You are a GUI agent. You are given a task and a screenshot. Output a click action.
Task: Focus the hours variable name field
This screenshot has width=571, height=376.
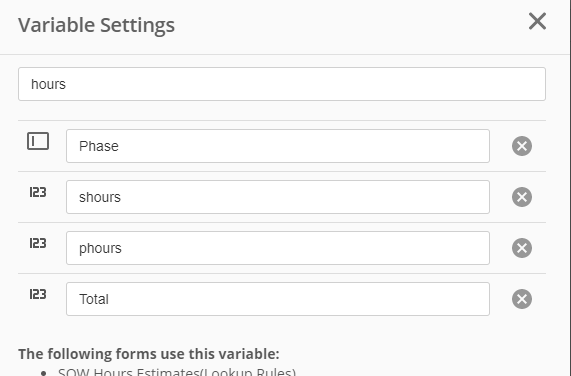click(282, 84)
